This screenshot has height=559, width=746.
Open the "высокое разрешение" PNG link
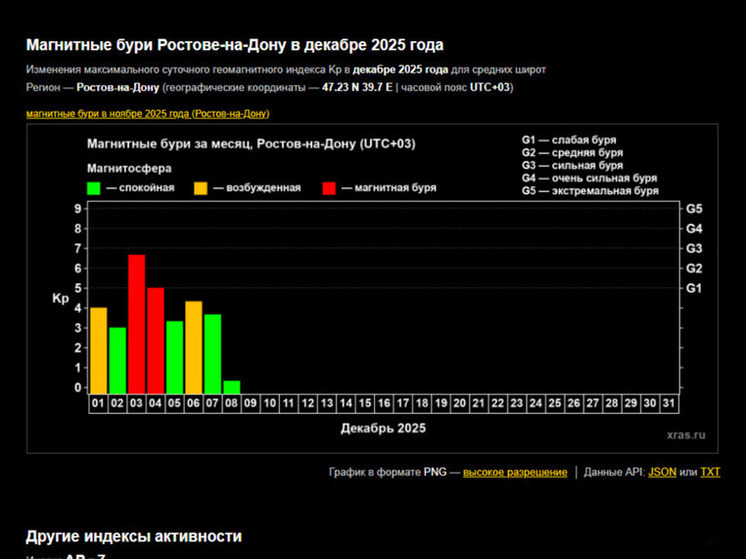(514, 472)
